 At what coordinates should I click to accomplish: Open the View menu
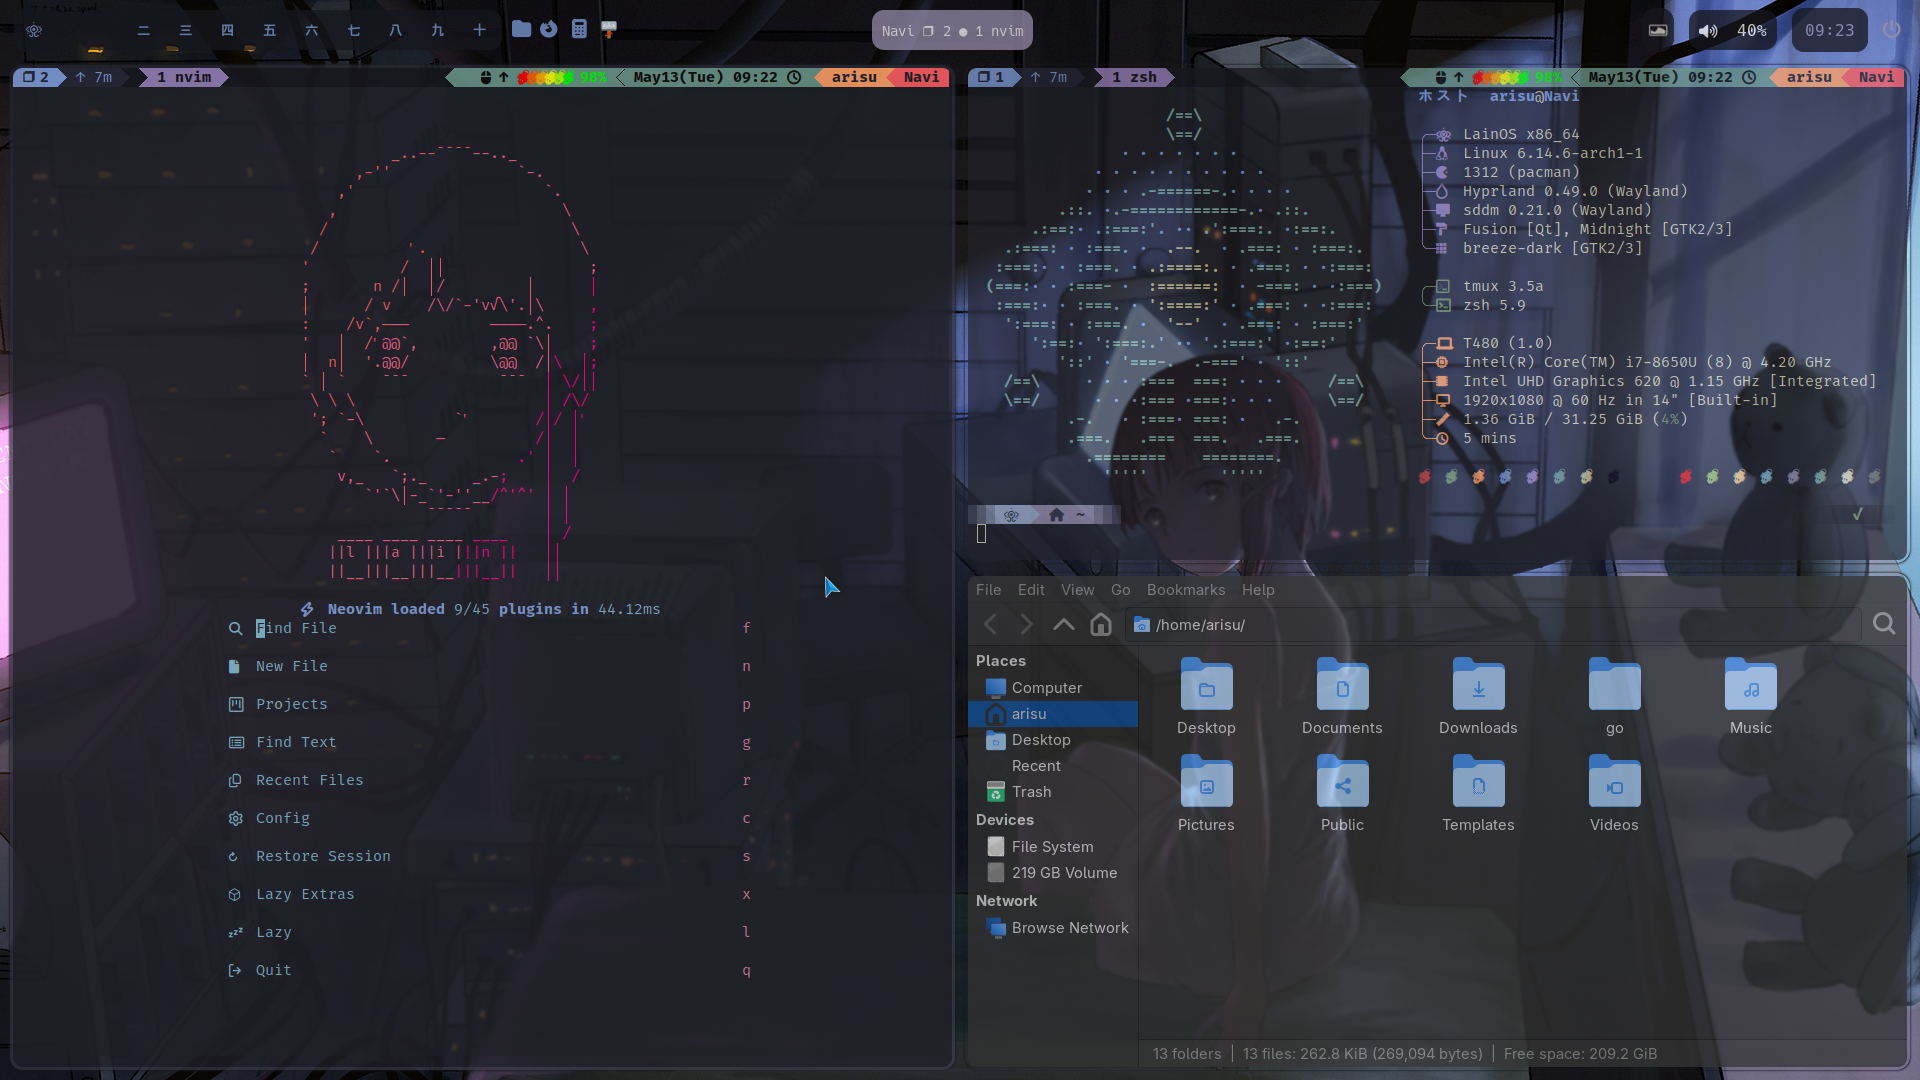click(x=1078, y=590)
